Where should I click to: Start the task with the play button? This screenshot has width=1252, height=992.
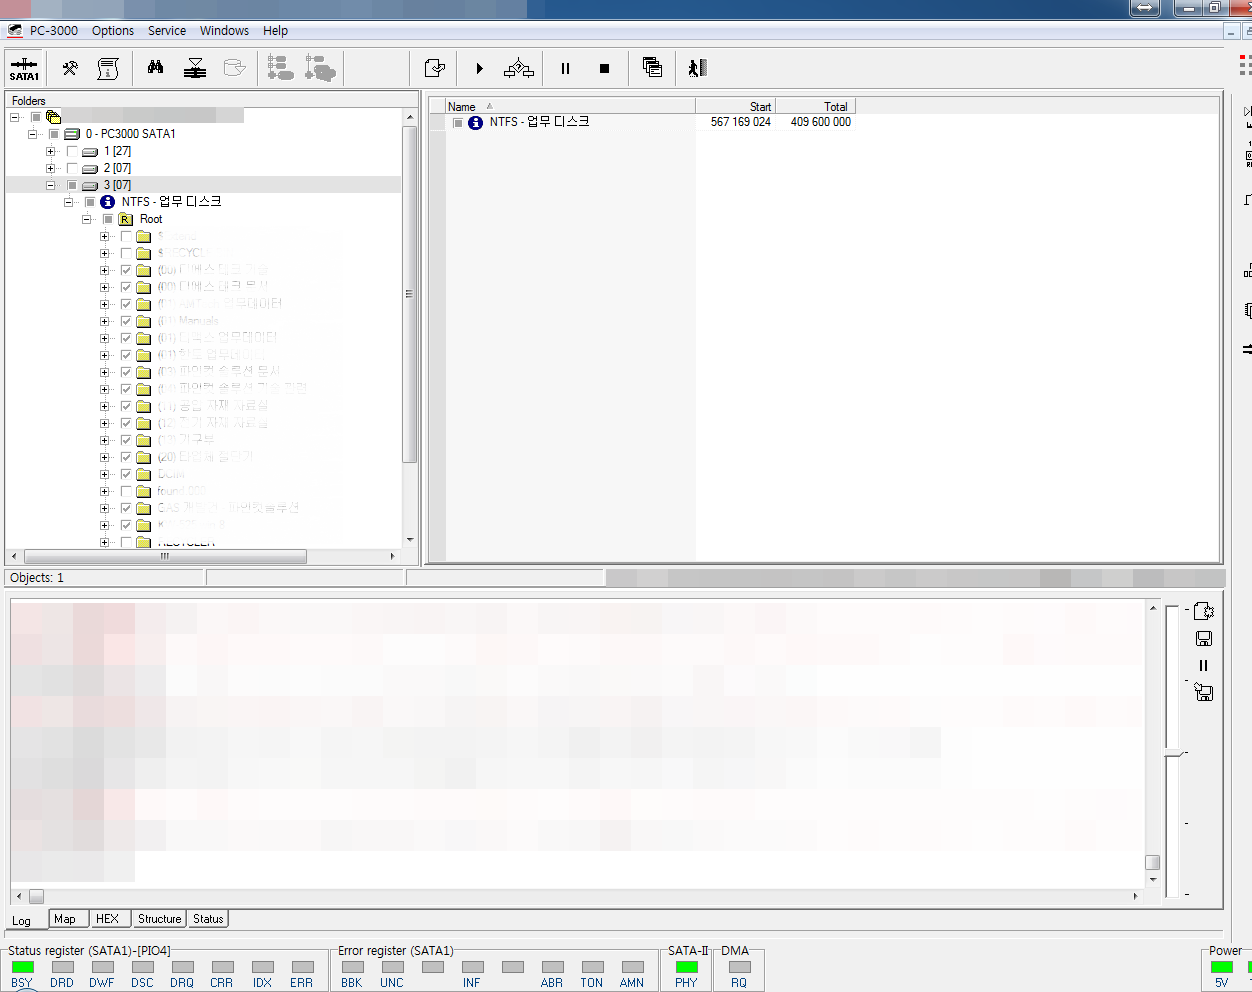(x=480, y=68)
